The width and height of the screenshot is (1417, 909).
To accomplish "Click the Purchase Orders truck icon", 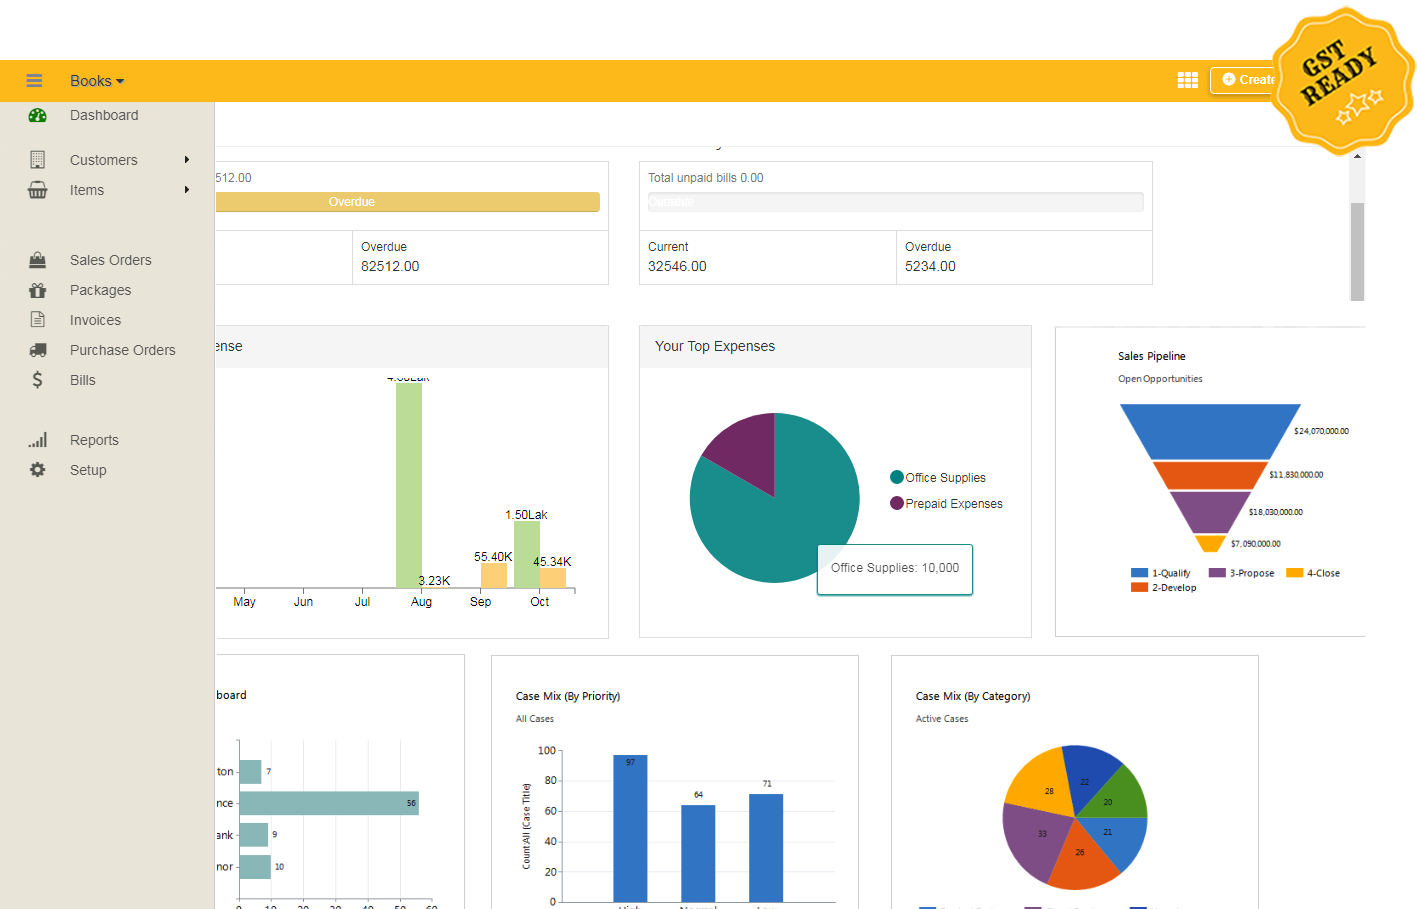I will click(38, 350).
